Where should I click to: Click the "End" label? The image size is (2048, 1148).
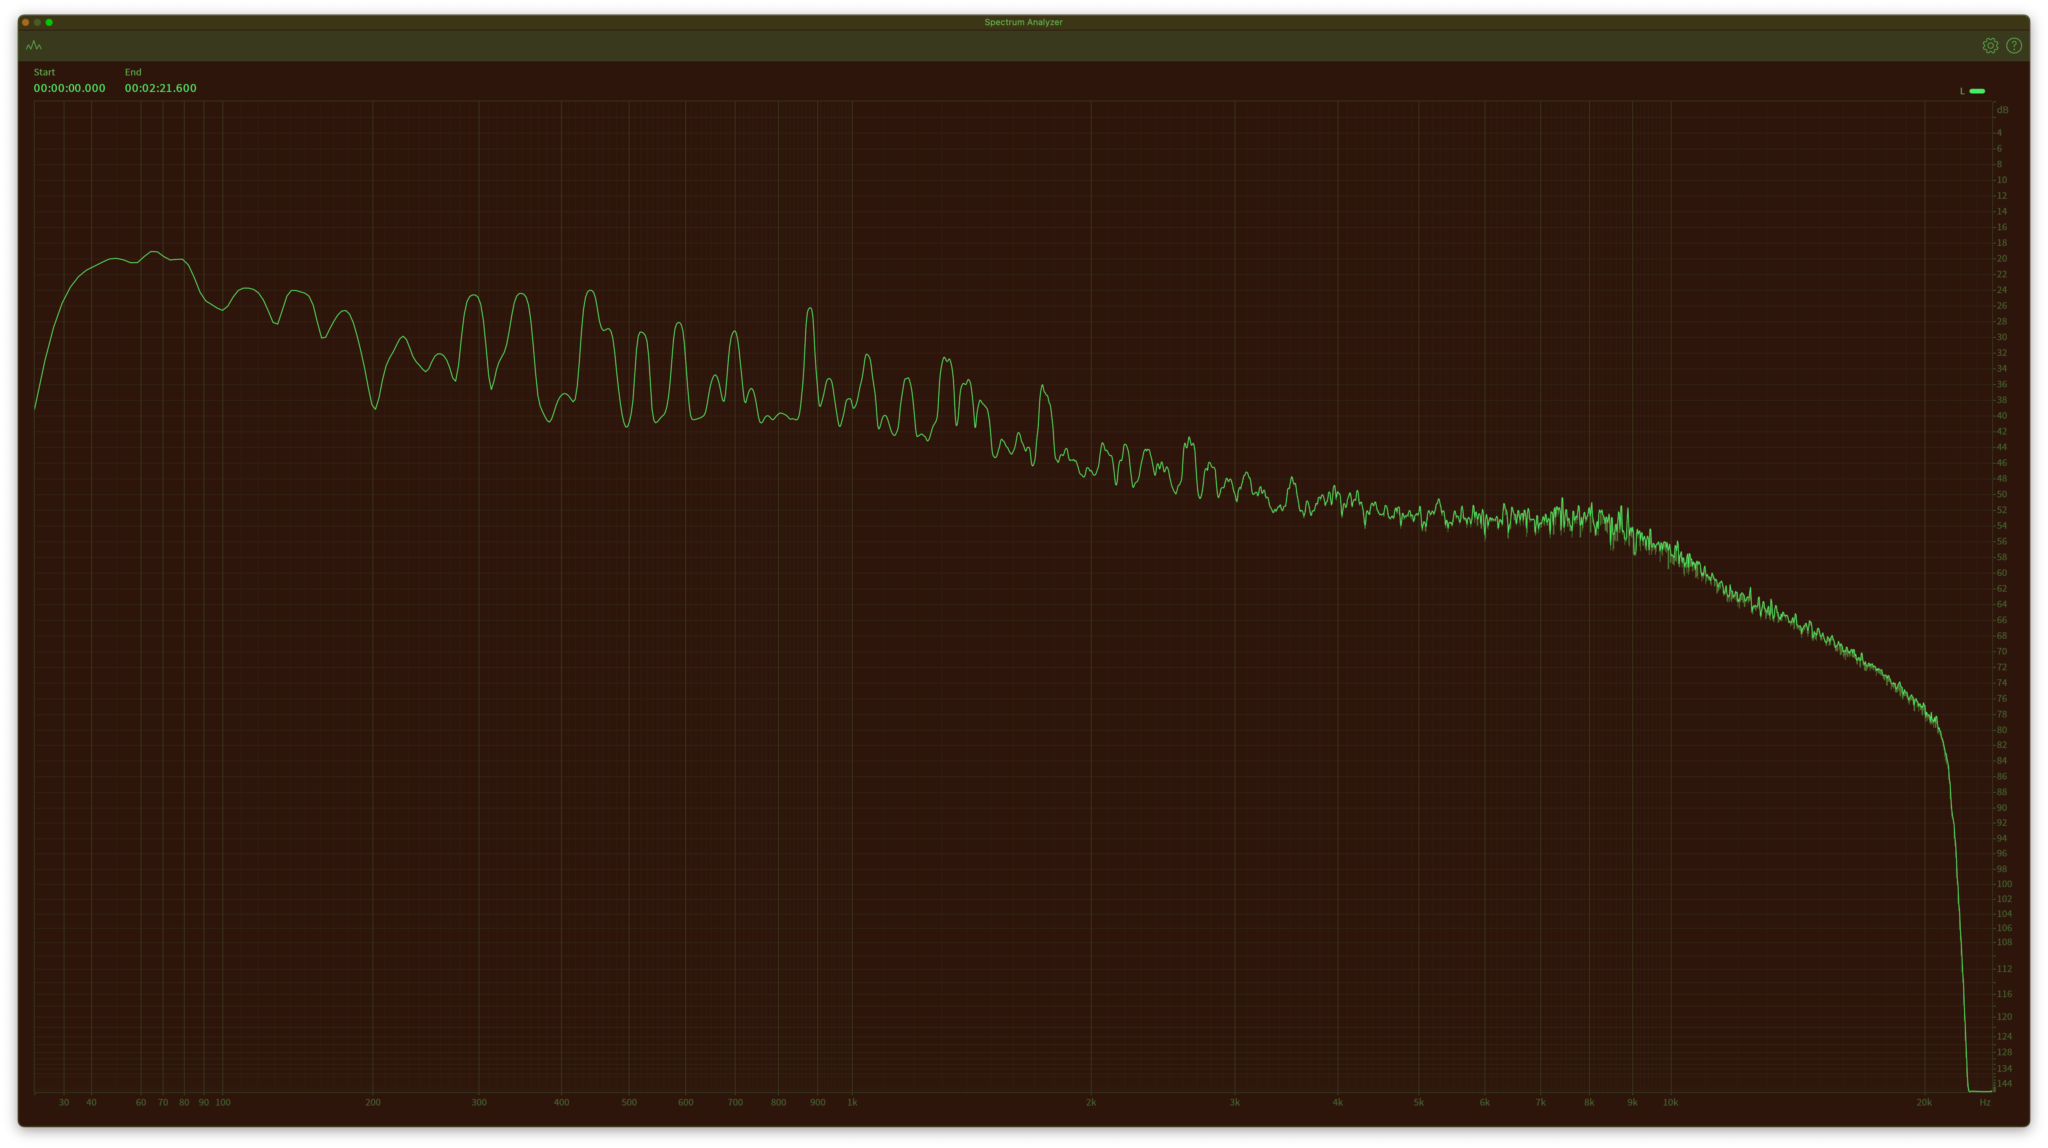pyautogui.click(x=133, y=72)
